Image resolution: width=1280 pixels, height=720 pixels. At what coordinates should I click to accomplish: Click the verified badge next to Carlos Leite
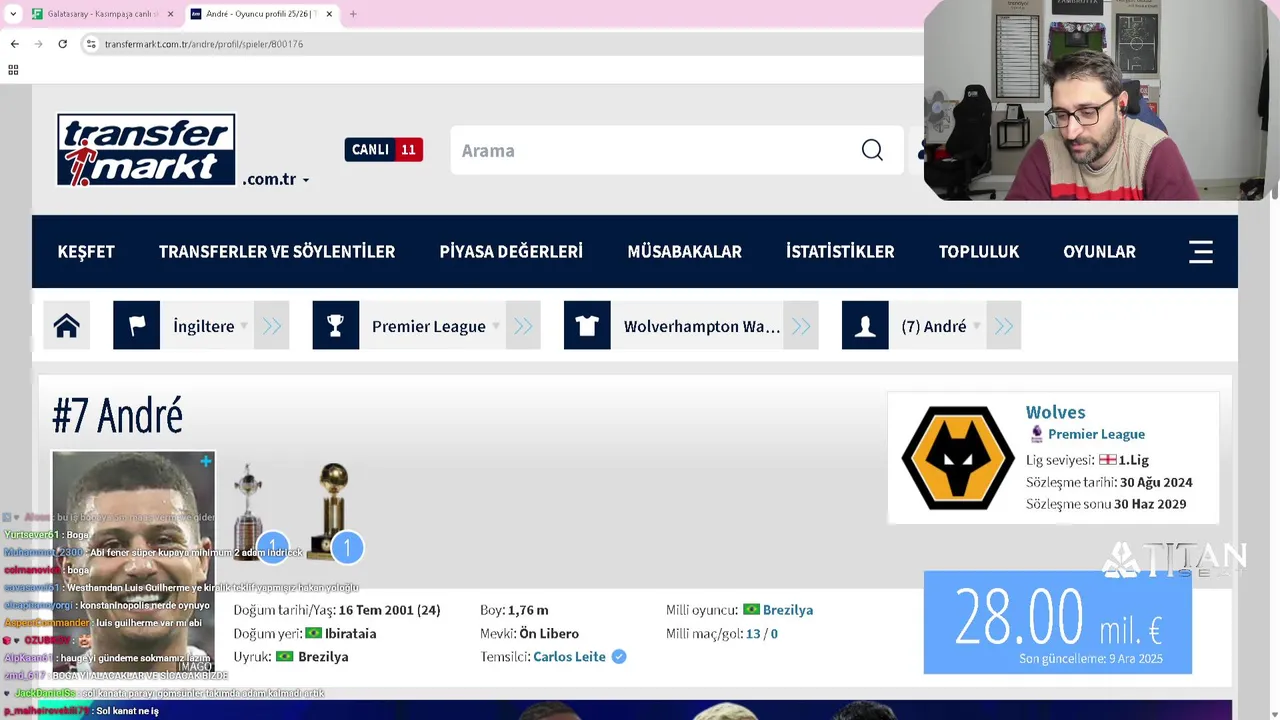(x=619, y=657)
